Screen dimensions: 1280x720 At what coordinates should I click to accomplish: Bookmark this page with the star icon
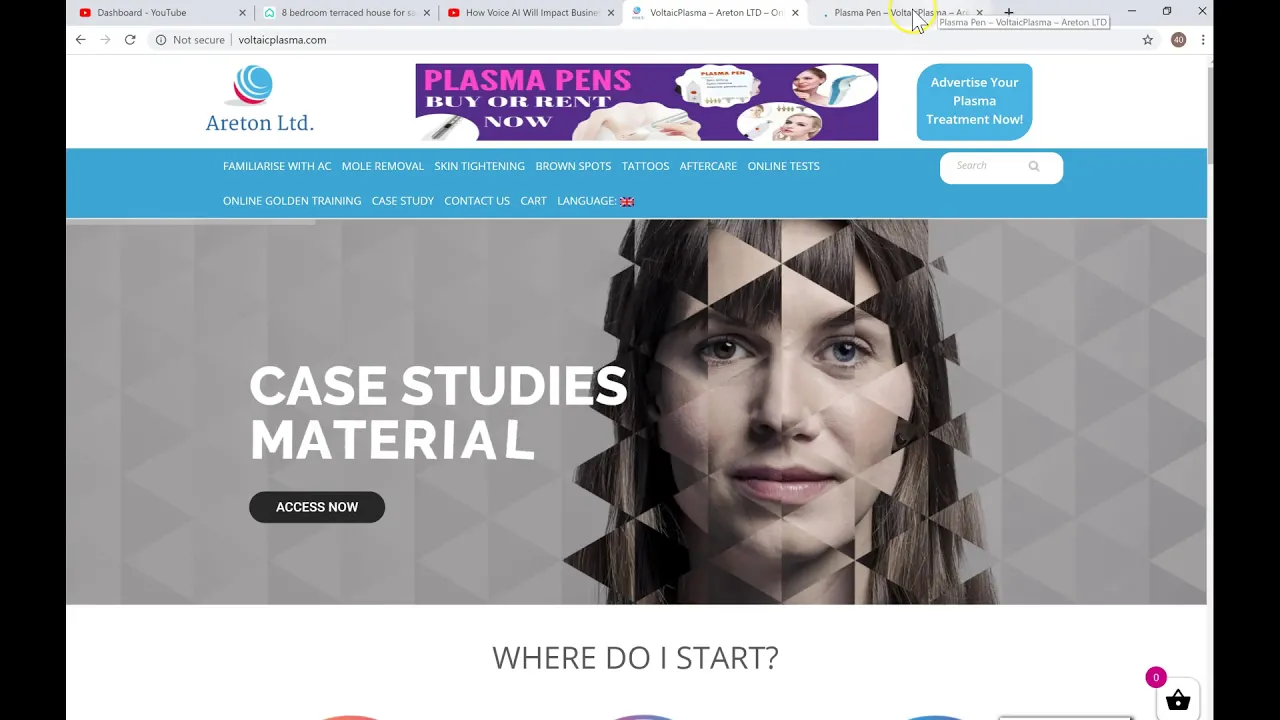[1148, 40]
